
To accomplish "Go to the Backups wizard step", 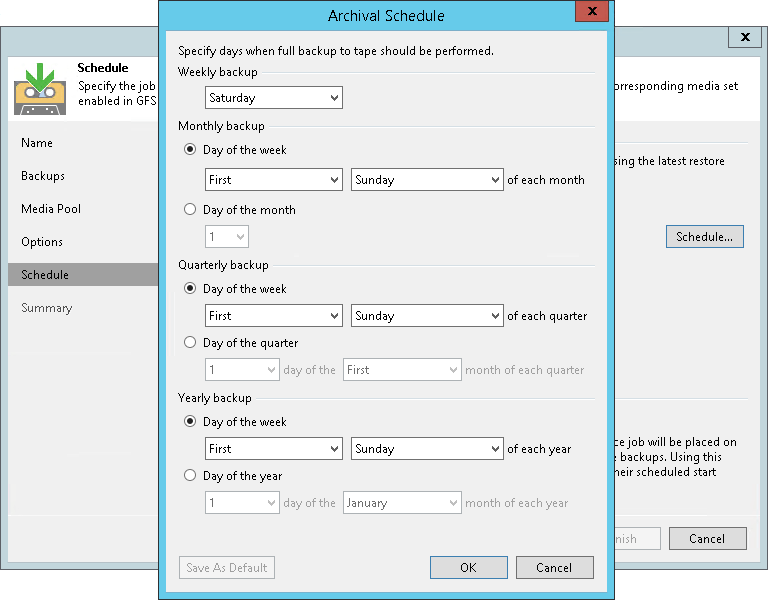I will coord(43,176).
